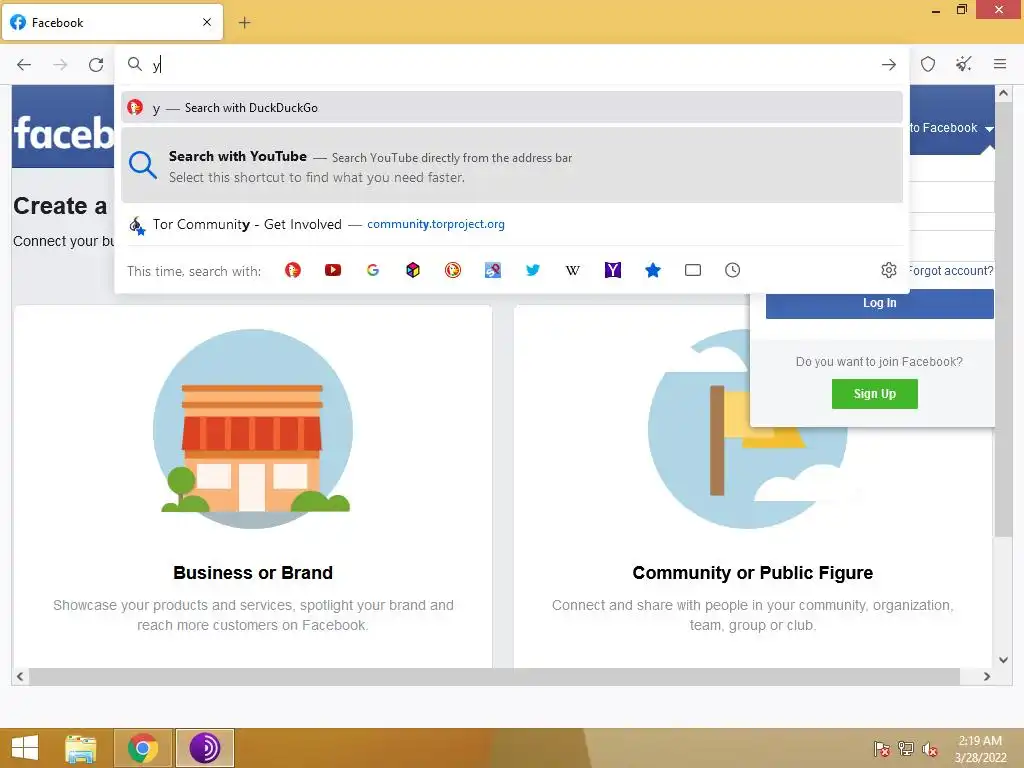Screen dimensions: 1024x768
Task: Search with Wikipedia W icon
Action: click(x=573, y=270)
